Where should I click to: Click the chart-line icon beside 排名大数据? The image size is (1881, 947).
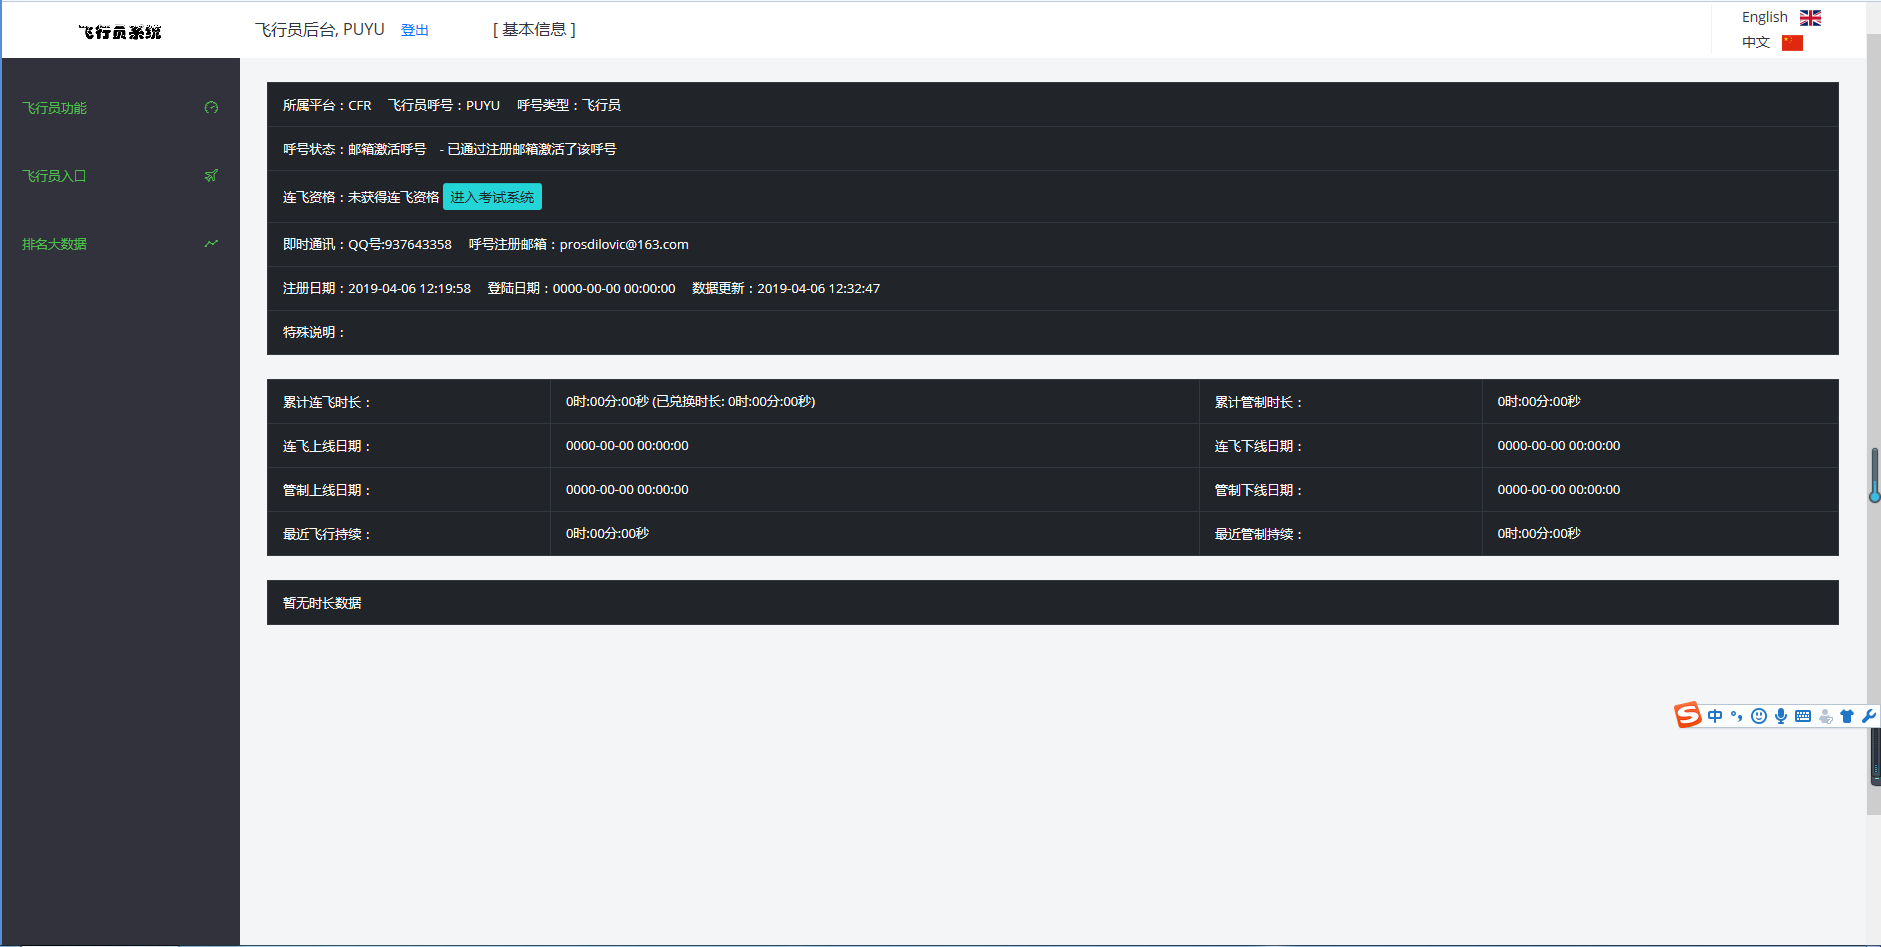tap(211, 244)
